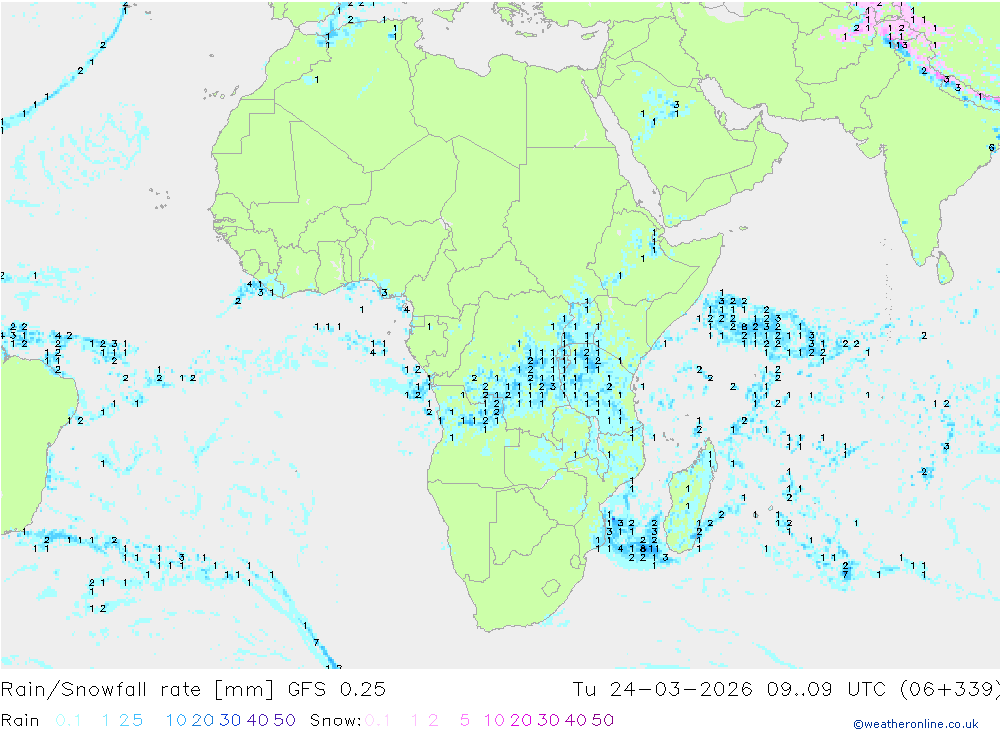Click the 'Snow:' legend label
Image resolution: width=1000 pixels, height=733 pixels.
[x=335, y=720]
